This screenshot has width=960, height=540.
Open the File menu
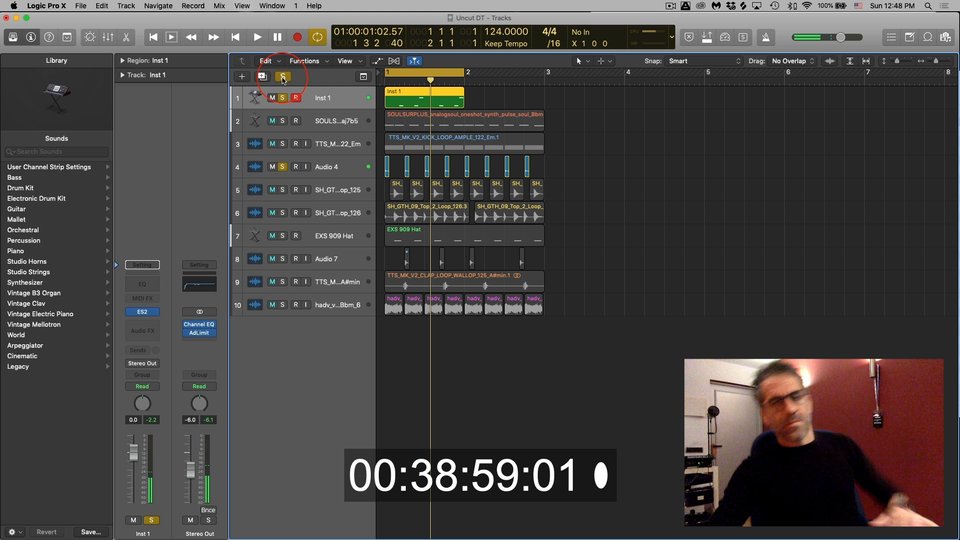point(81,6)
